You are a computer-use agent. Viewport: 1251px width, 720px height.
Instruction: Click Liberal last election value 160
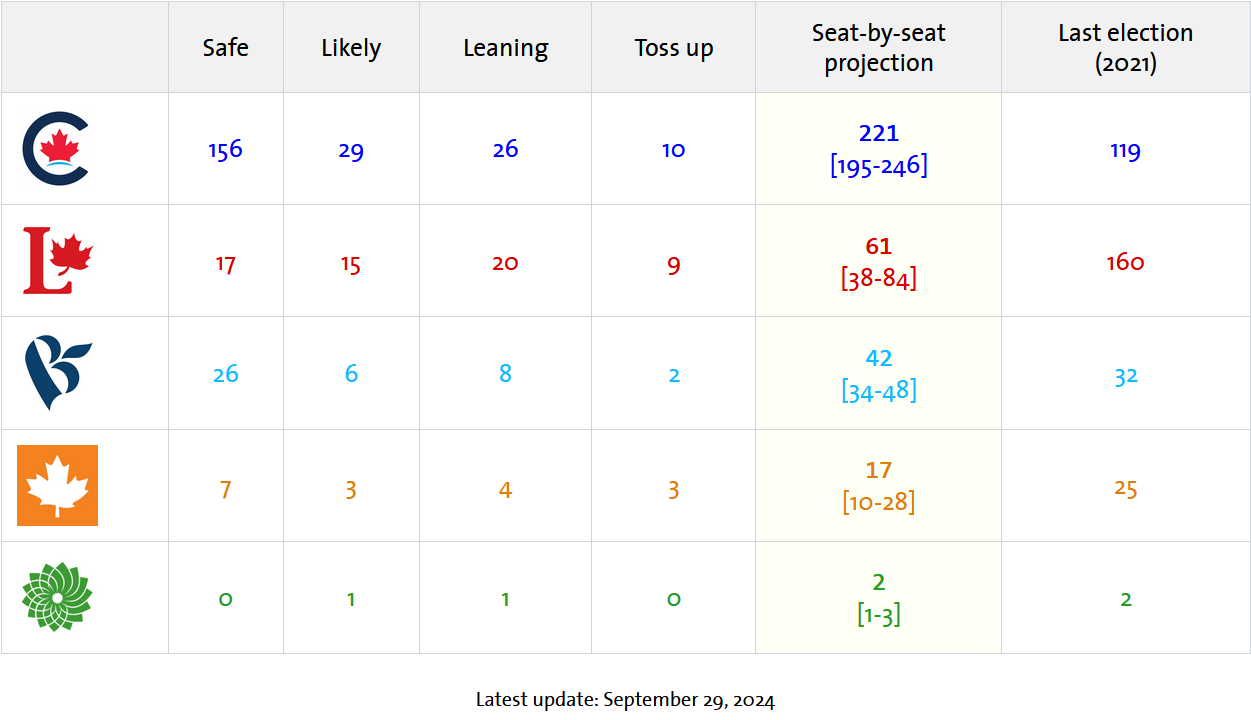click(1125, 262)
